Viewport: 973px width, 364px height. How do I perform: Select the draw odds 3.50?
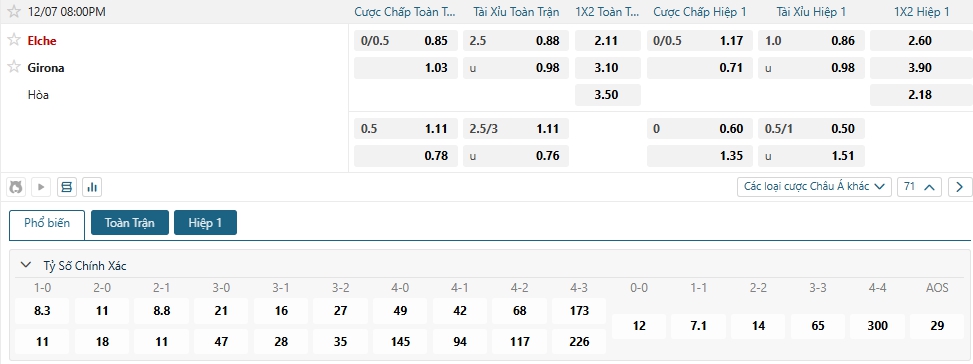click(608, 95)
